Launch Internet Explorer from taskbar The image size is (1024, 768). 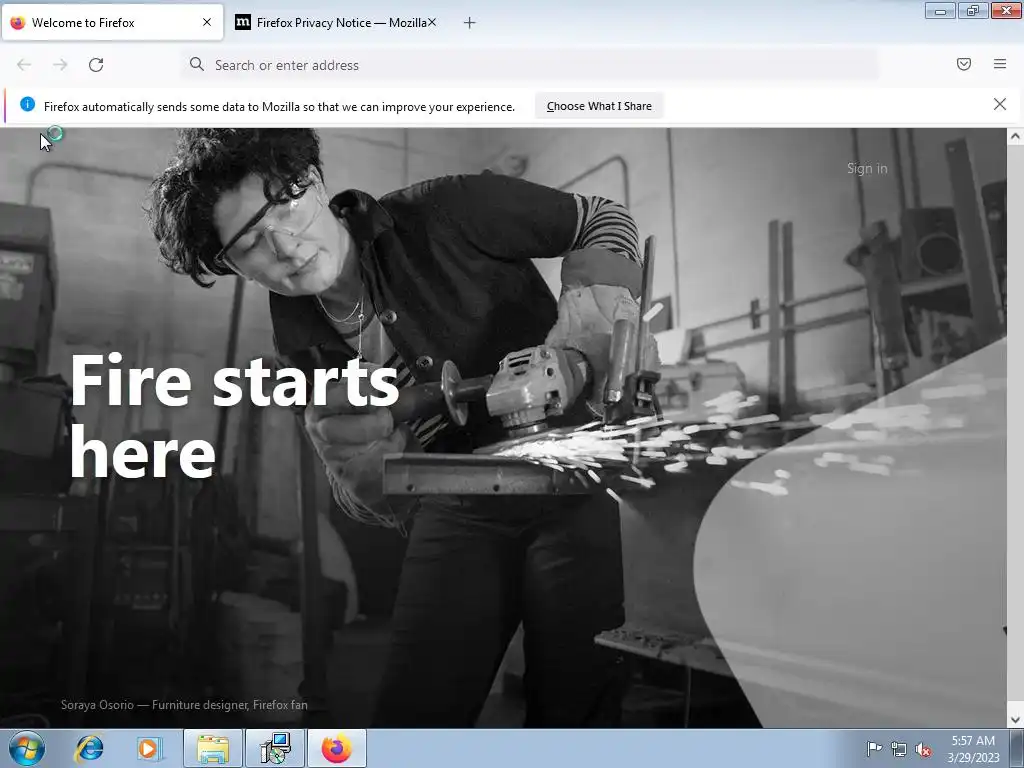88,748
